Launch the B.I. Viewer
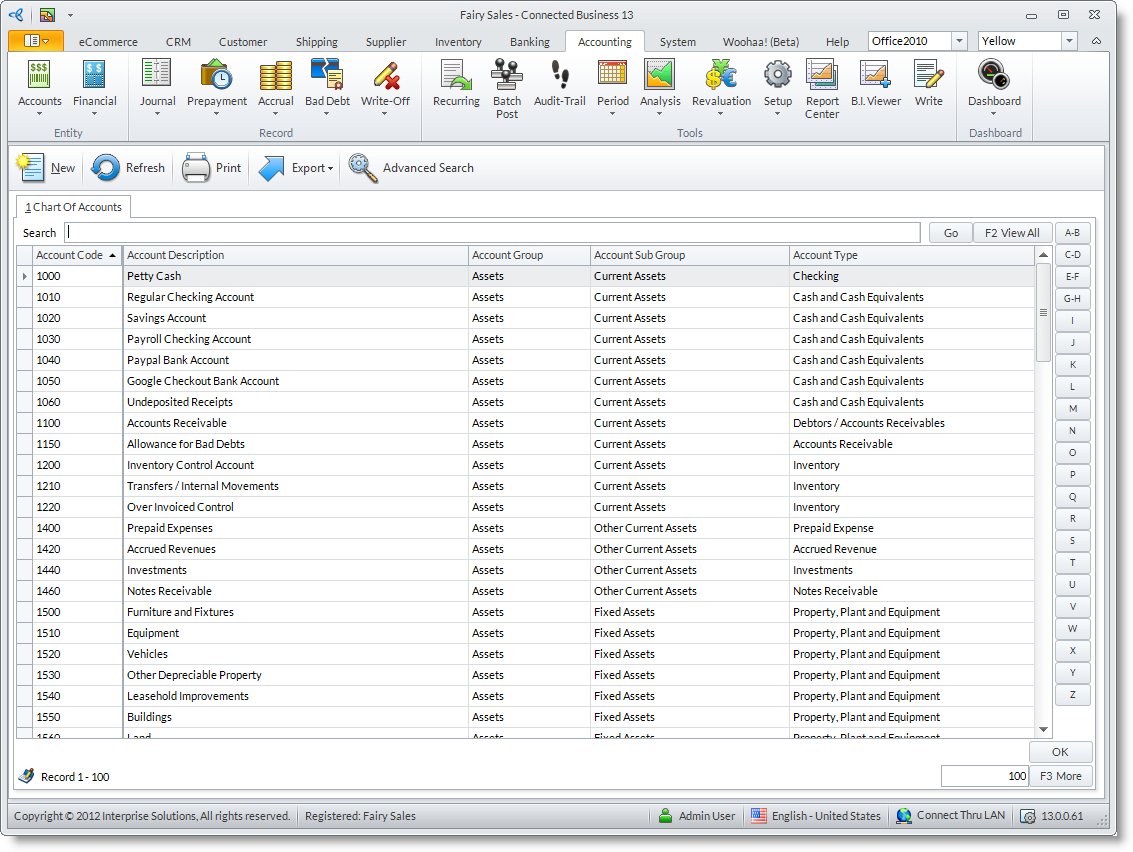 (x=875, y=82)
